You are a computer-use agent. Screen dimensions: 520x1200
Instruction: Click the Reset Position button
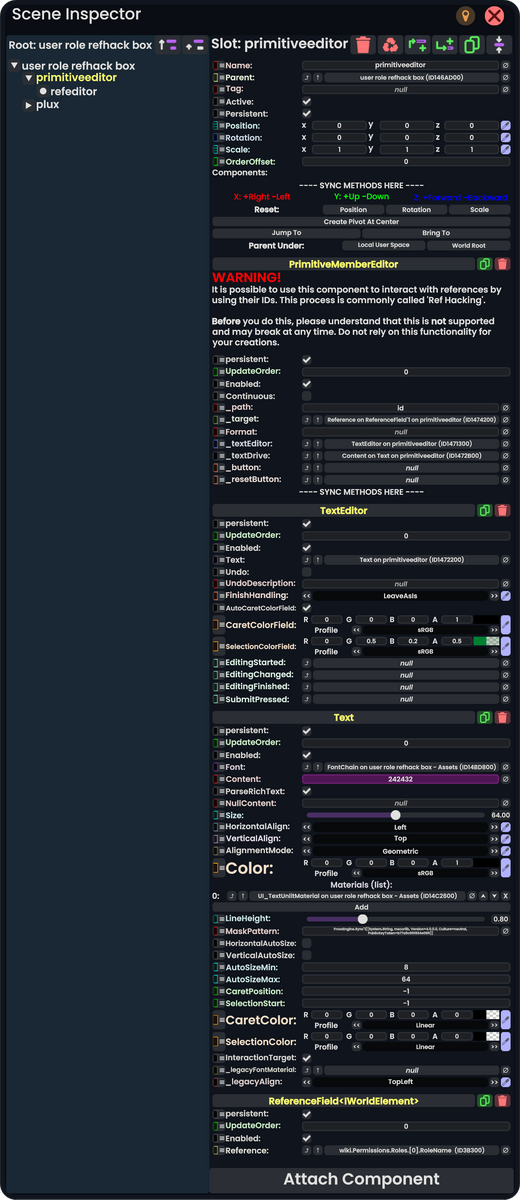coord(353,210)
